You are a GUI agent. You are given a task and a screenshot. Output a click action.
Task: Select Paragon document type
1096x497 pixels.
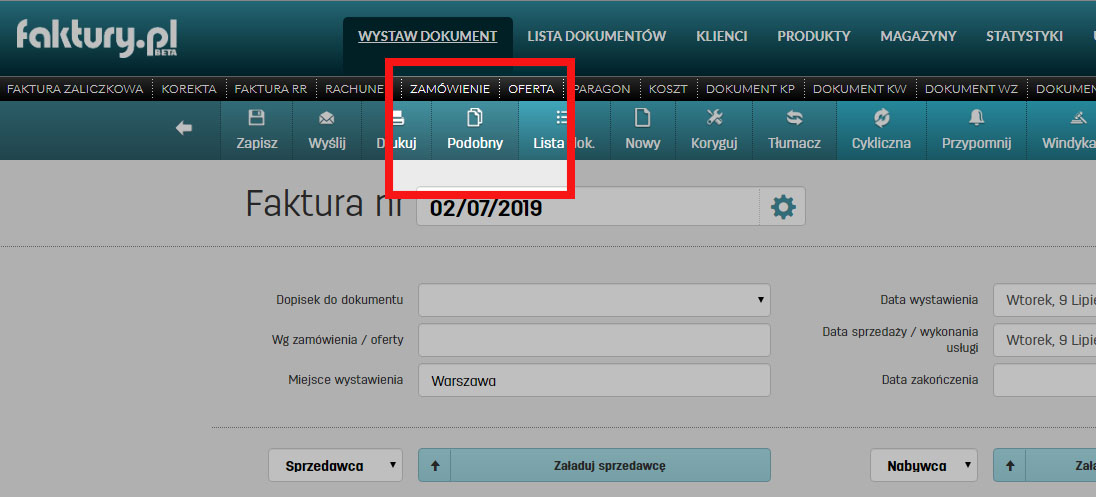[x=601, y=89]
